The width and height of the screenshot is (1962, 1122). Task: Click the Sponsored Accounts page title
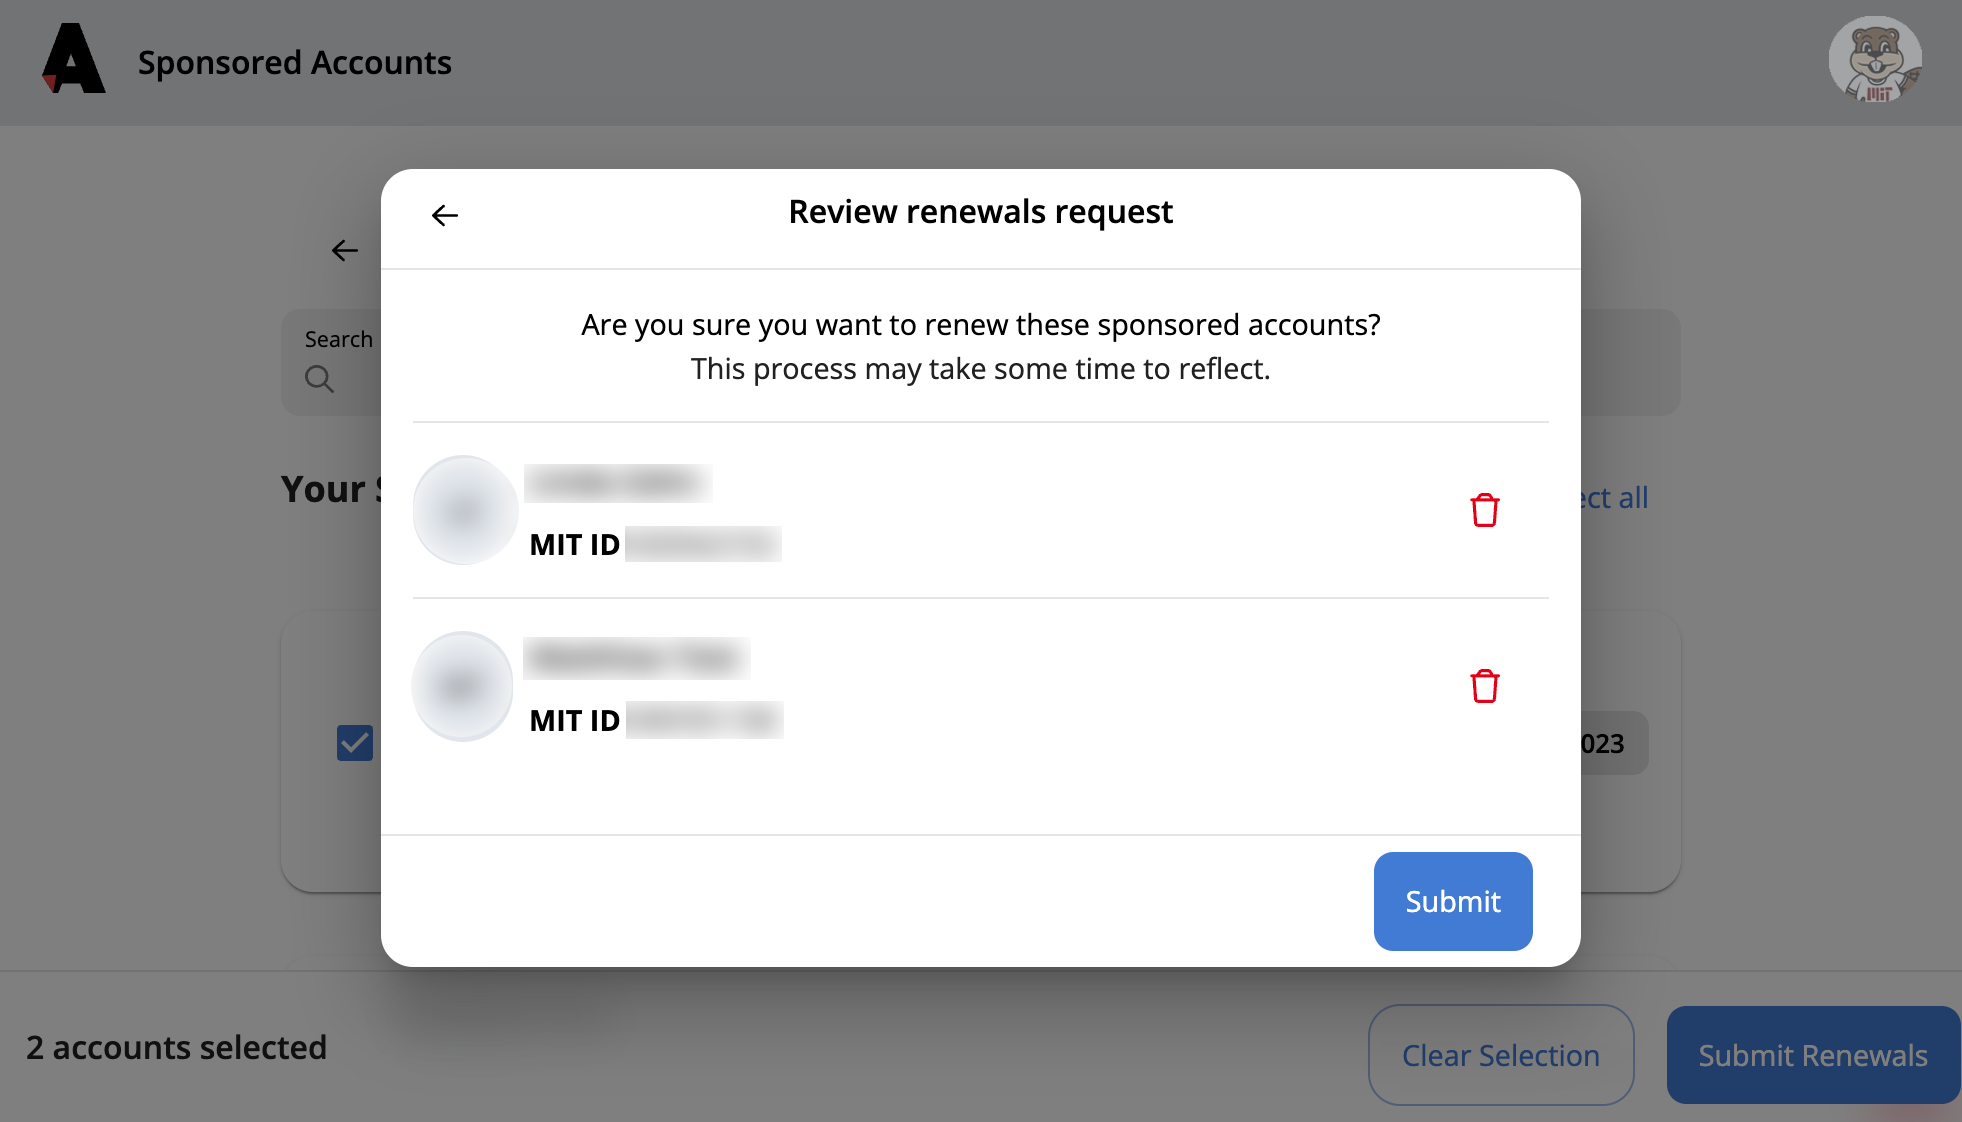point(295,62)
